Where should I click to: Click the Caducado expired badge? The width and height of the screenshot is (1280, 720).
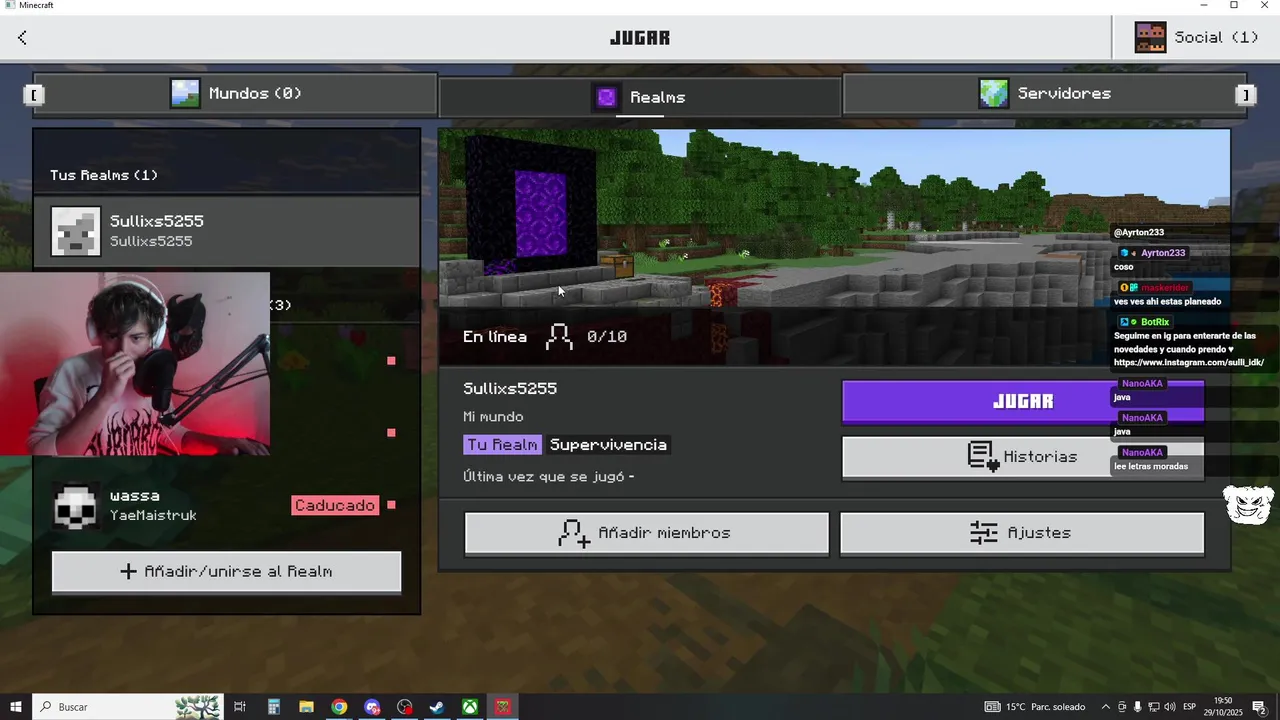335,505
